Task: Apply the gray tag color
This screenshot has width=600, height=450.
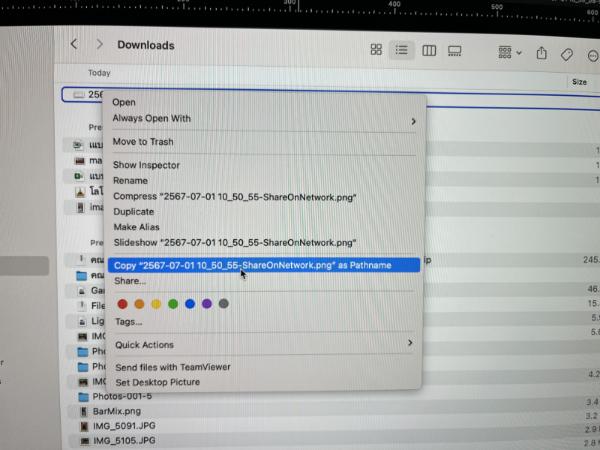Action: click(x=223, y=304)
